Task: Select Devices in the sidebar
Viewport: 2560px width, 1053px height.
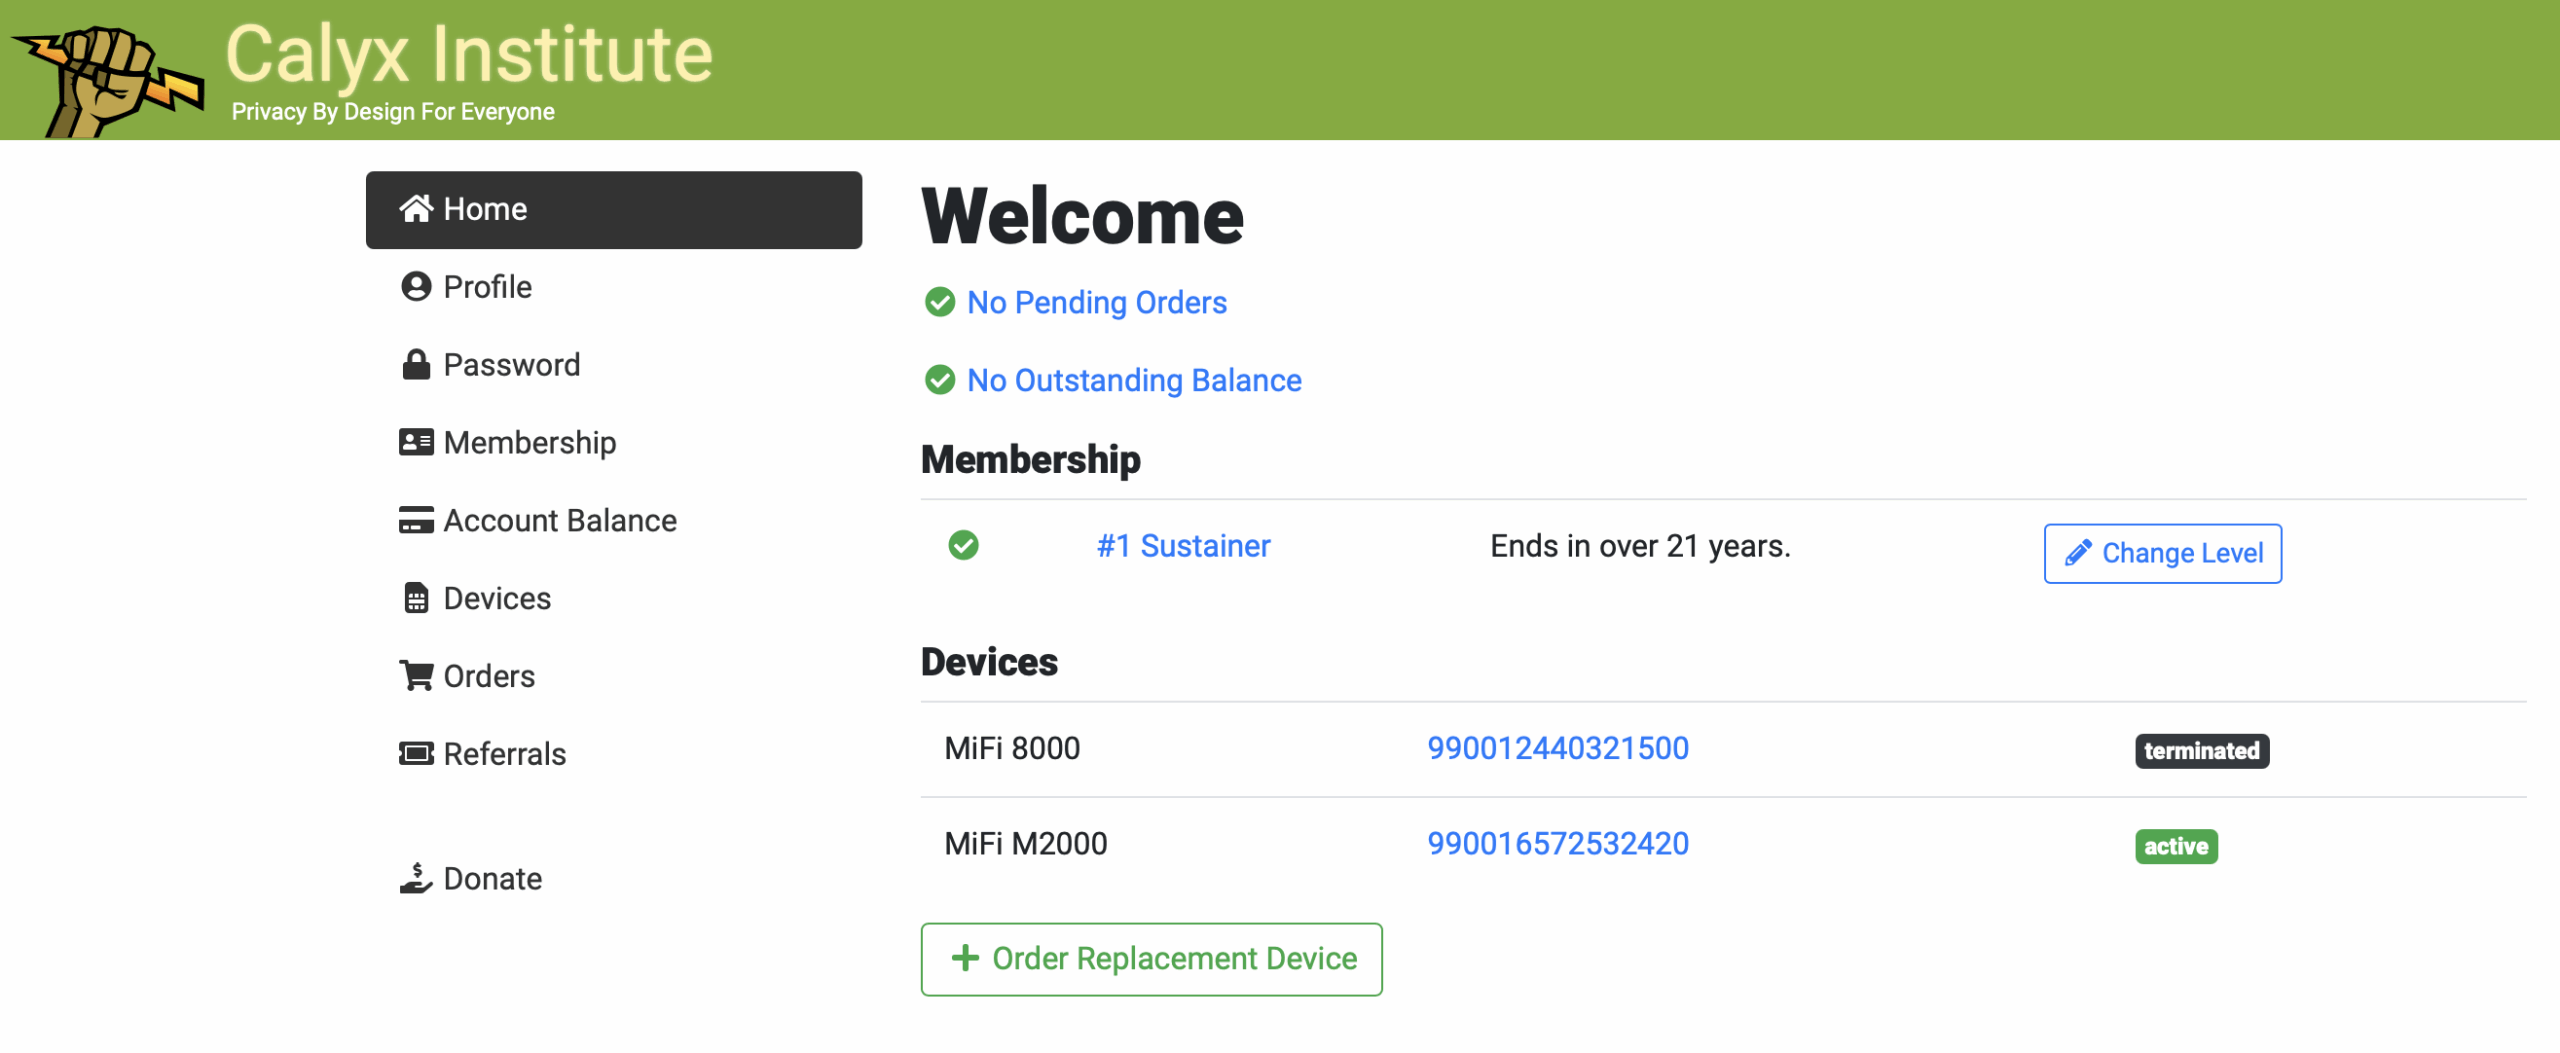Action: 614,599
